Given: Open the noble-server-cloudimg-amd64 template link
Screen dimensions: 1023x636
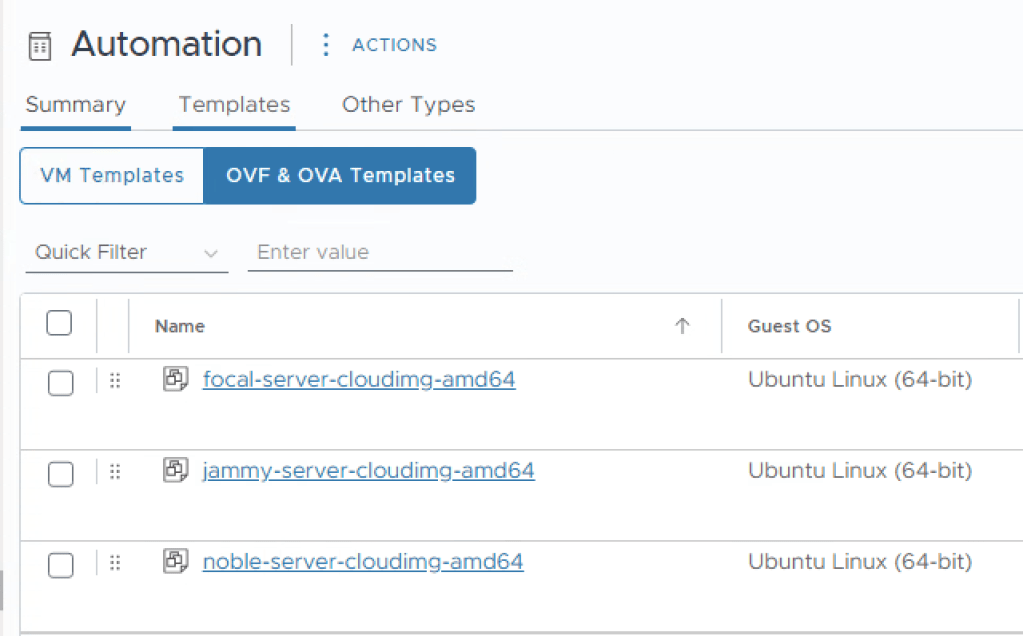Looking at the screenshot, I should [x=363, y=562].
